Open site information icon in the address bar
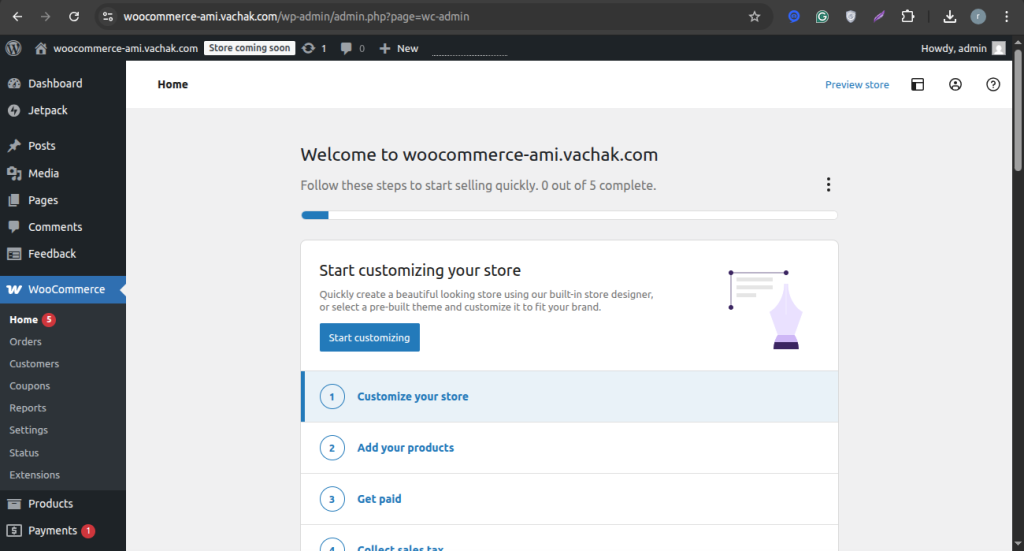Viewport: 1024px width, 551px height. (x=108, y=16)
